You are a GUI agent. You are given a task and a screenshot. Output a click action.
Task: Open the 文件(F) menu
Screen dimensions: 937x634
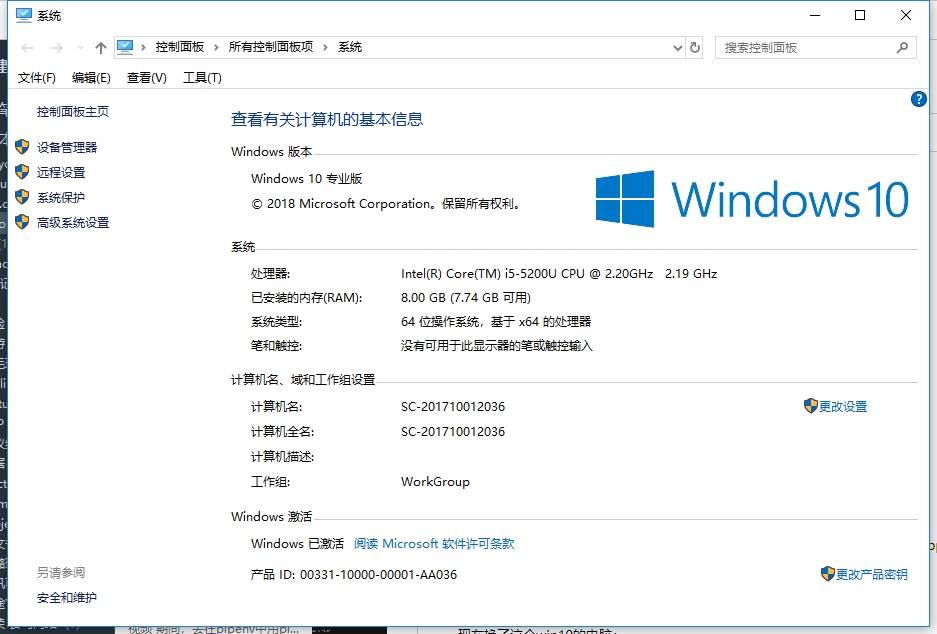point(36,78)
